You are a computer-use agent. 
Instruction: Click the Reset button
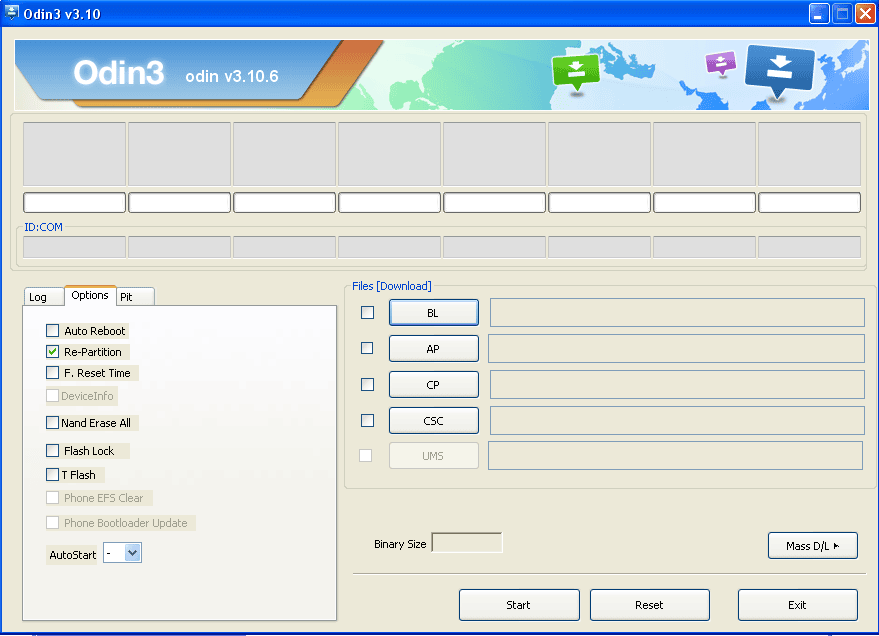click(x=649, y=605)
